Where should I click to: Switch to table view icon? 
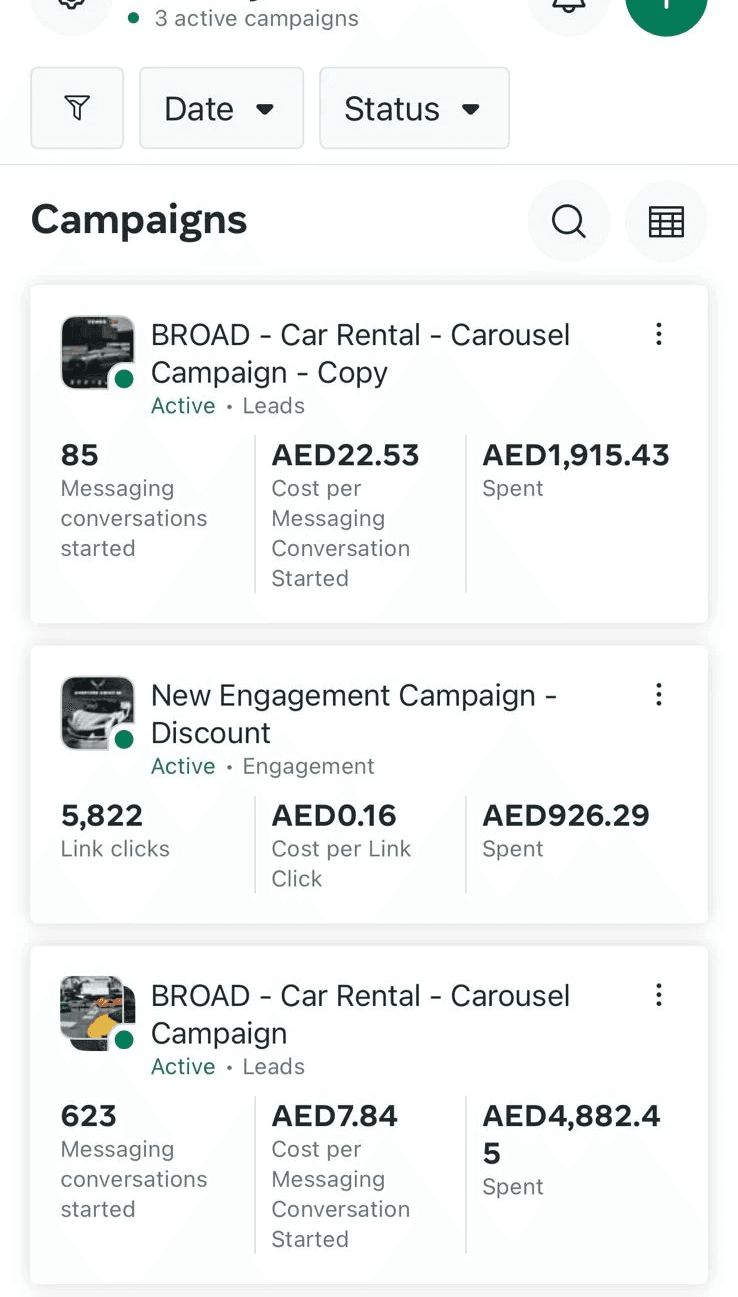(666, 221)
